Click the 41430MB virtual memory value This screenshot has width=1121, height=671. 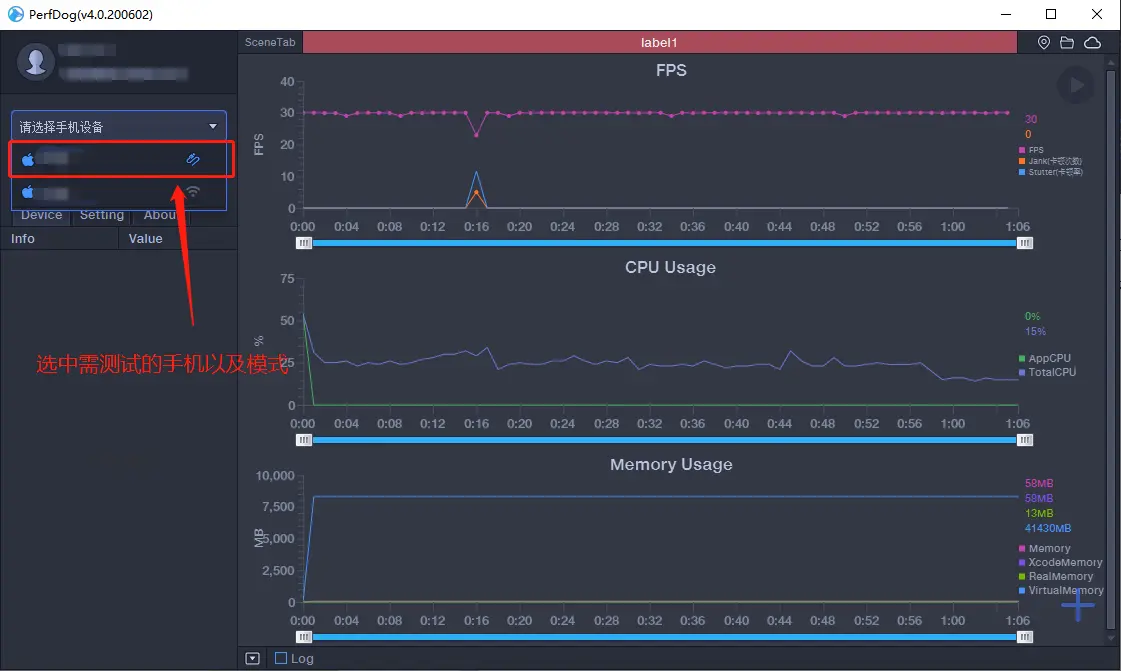[1047, 528]
